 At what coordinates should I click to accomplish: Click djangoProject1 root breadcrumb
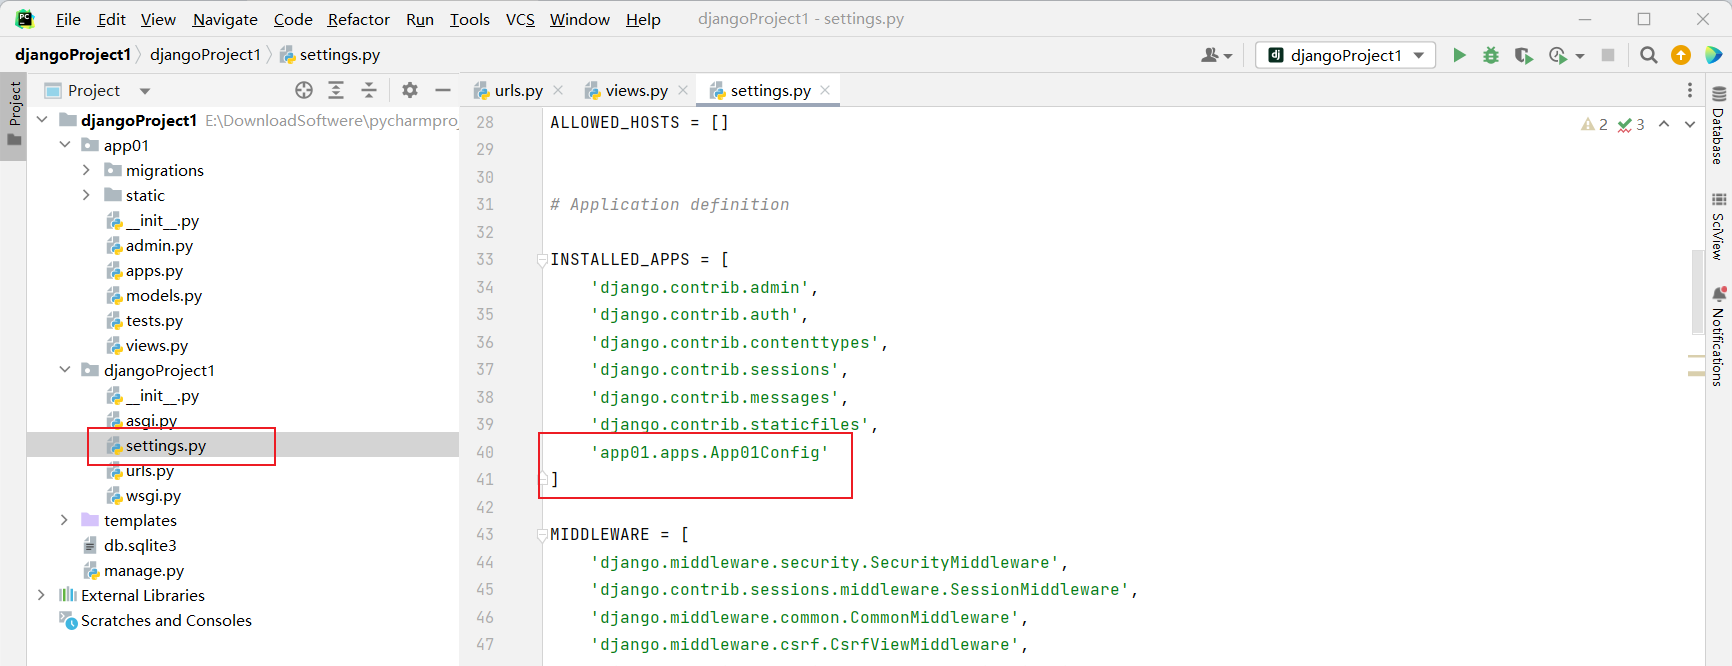click(73, 55)
